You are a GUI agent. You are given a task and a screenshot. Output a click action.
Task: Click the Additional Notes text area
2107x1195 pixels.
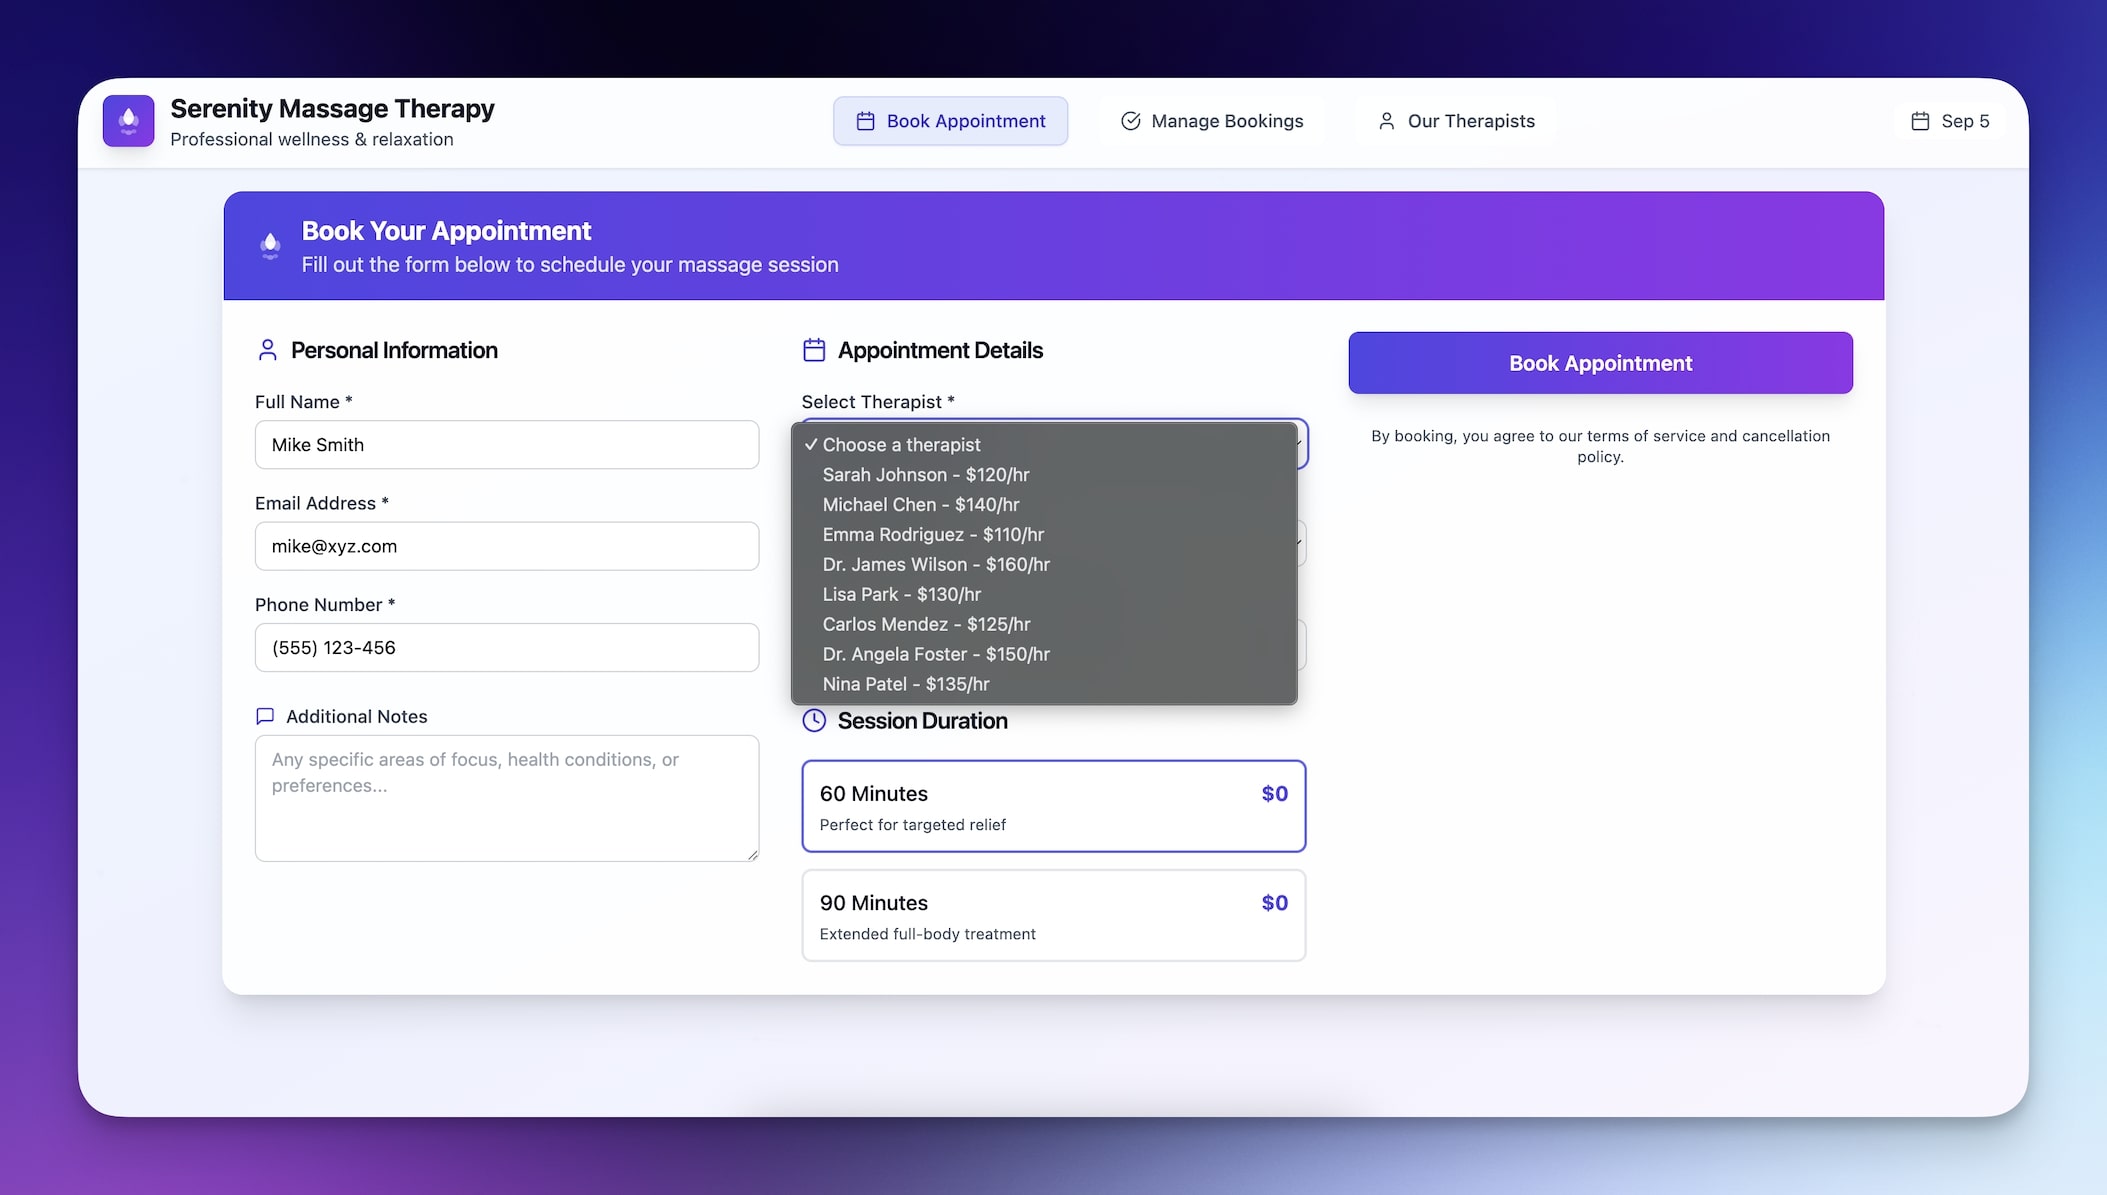506,798
